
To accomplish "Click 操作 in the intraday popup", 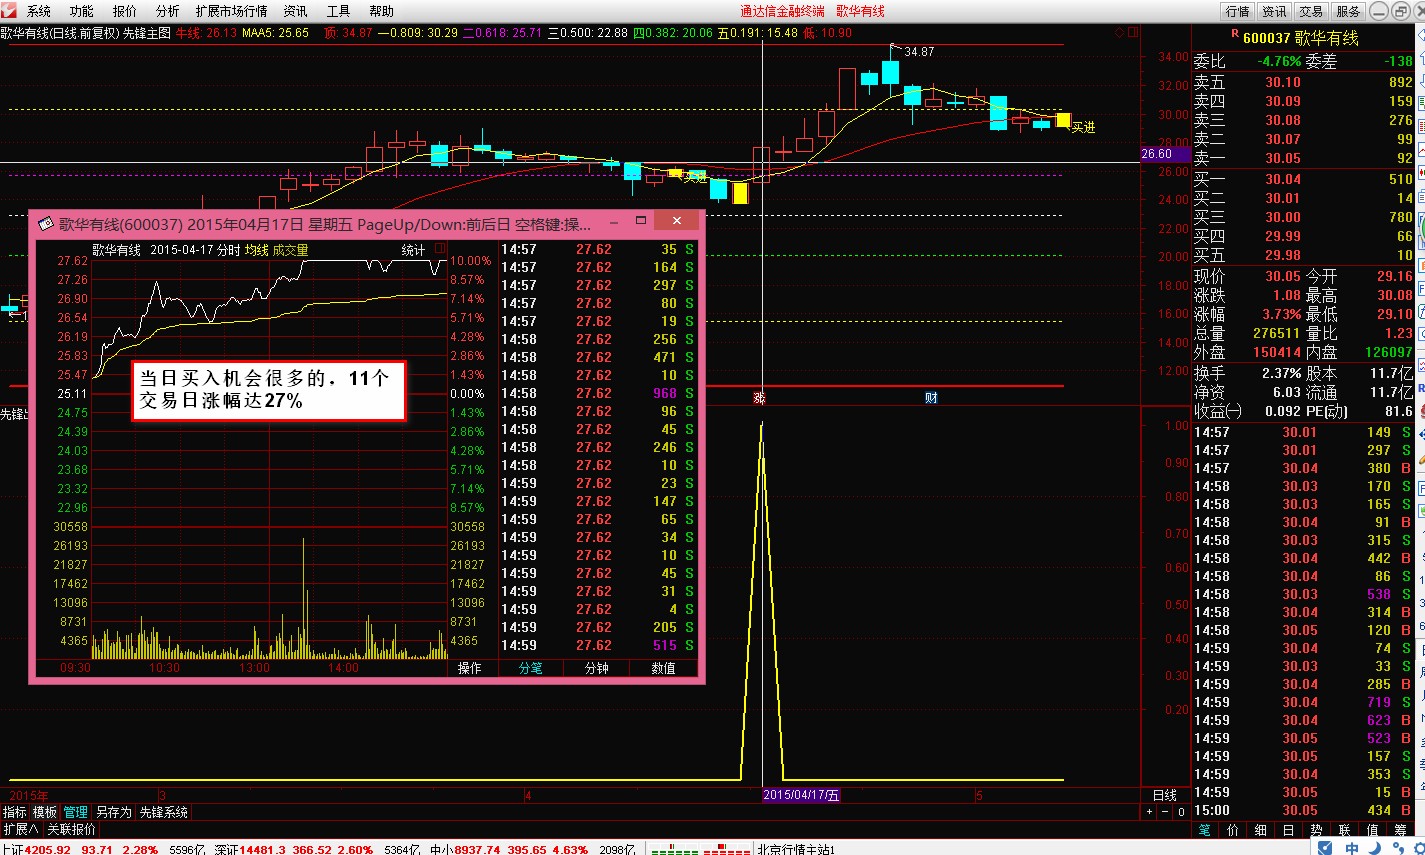I will click(470, 668).
